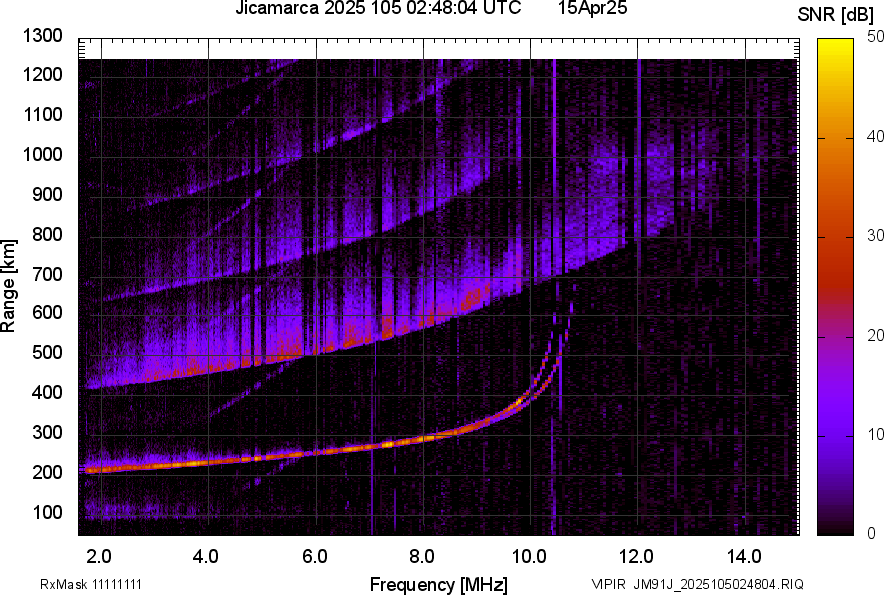The height and width of the screenshot is (595, 884).
Task: Click range axis label '1100'
Action: [43, 114]
